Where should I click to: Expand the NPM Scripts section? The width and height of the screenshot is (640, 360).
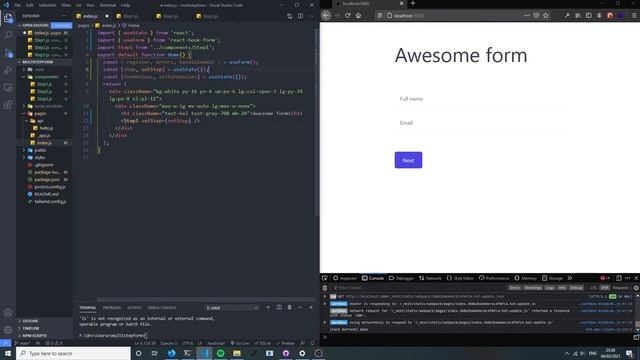tap(33, 336)
